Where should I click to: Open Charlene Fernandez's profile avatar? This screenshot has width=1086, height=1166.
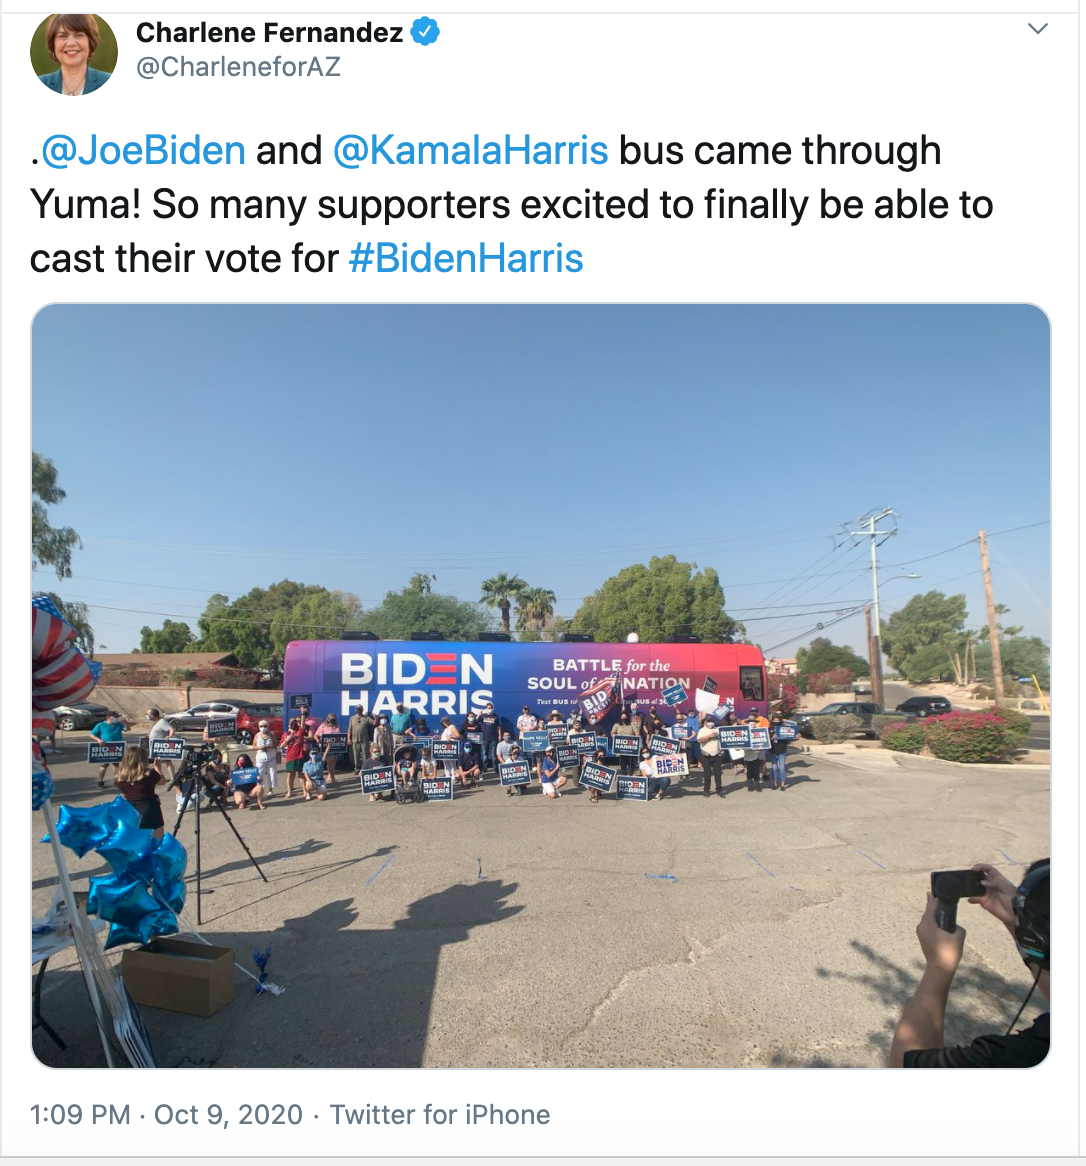(x=74, y=52)
